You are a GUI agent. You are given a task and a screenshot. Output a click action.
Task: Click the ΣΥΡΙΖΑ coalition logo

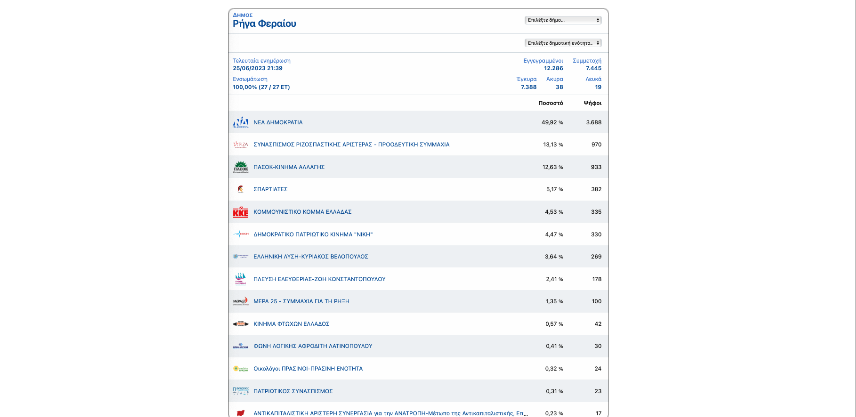click(x=241, y=145)
